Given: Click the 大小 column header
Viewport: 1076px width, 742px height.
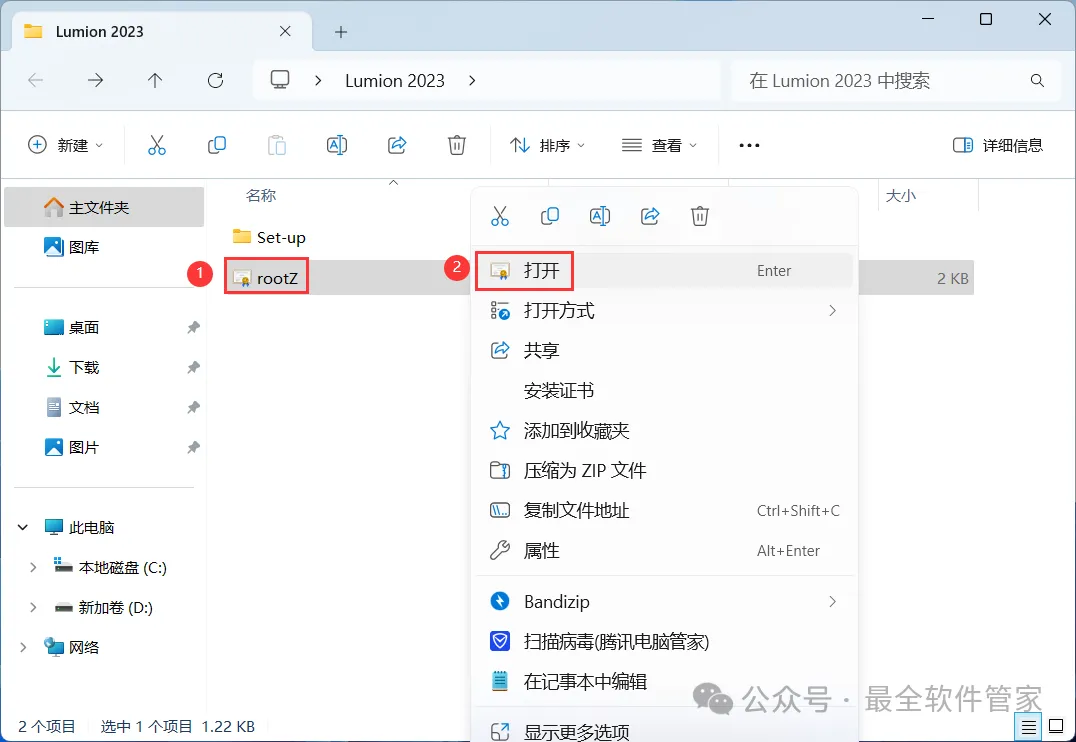Looking at the screenshot, I should pyautogui.click(x=900, y=196).
